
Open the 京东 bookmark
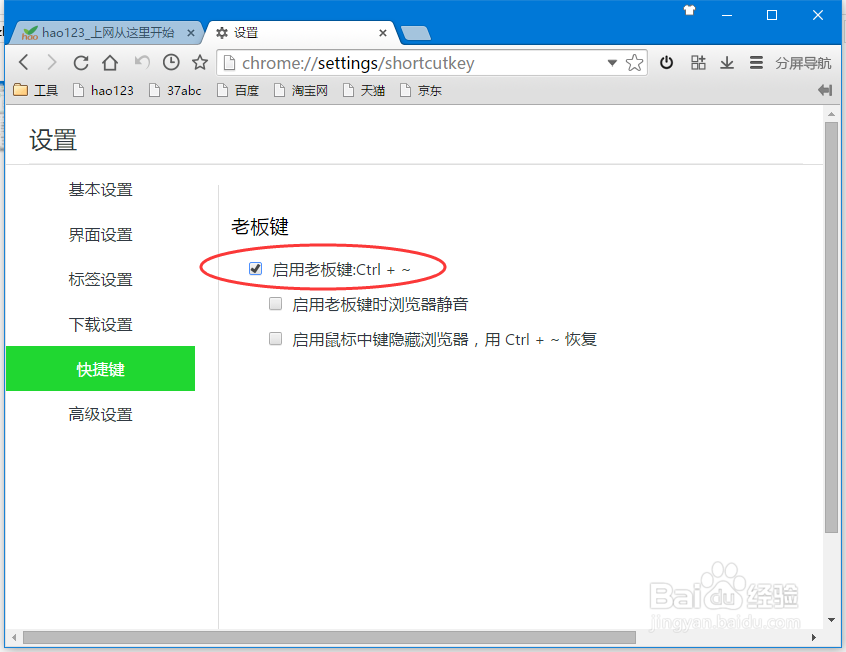[x=420, y=90]
